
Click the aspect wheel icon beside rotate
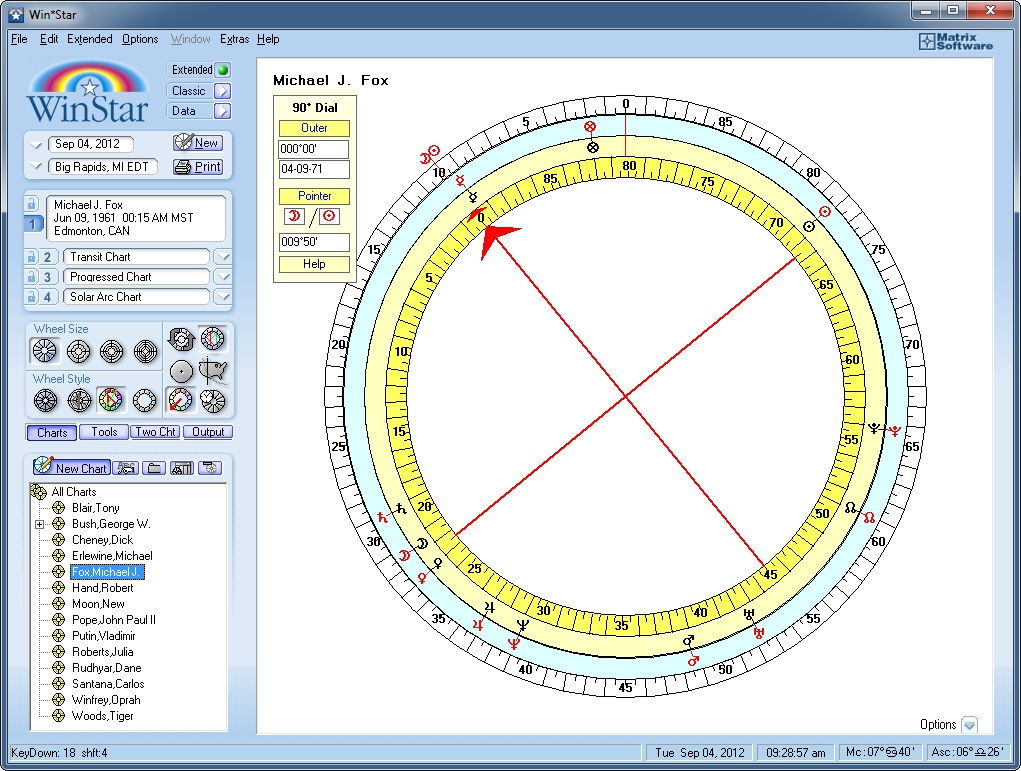coord(213,339)
